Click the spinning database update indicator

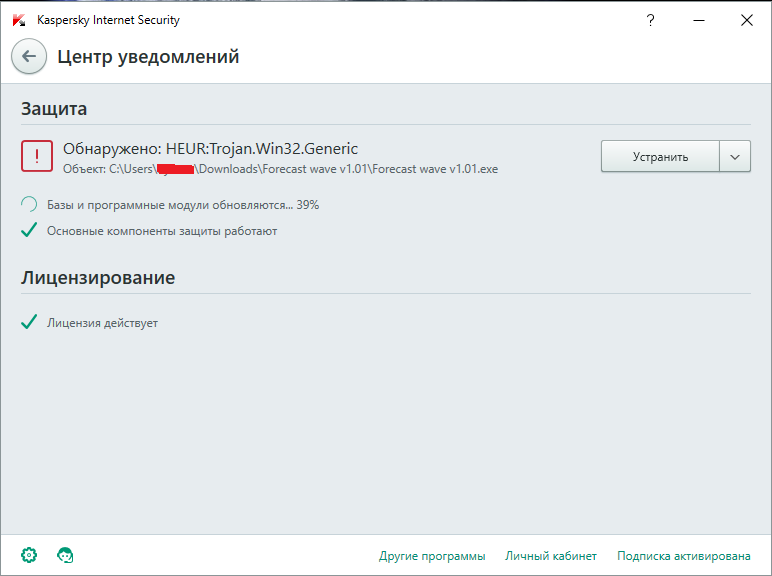(30, 205)
